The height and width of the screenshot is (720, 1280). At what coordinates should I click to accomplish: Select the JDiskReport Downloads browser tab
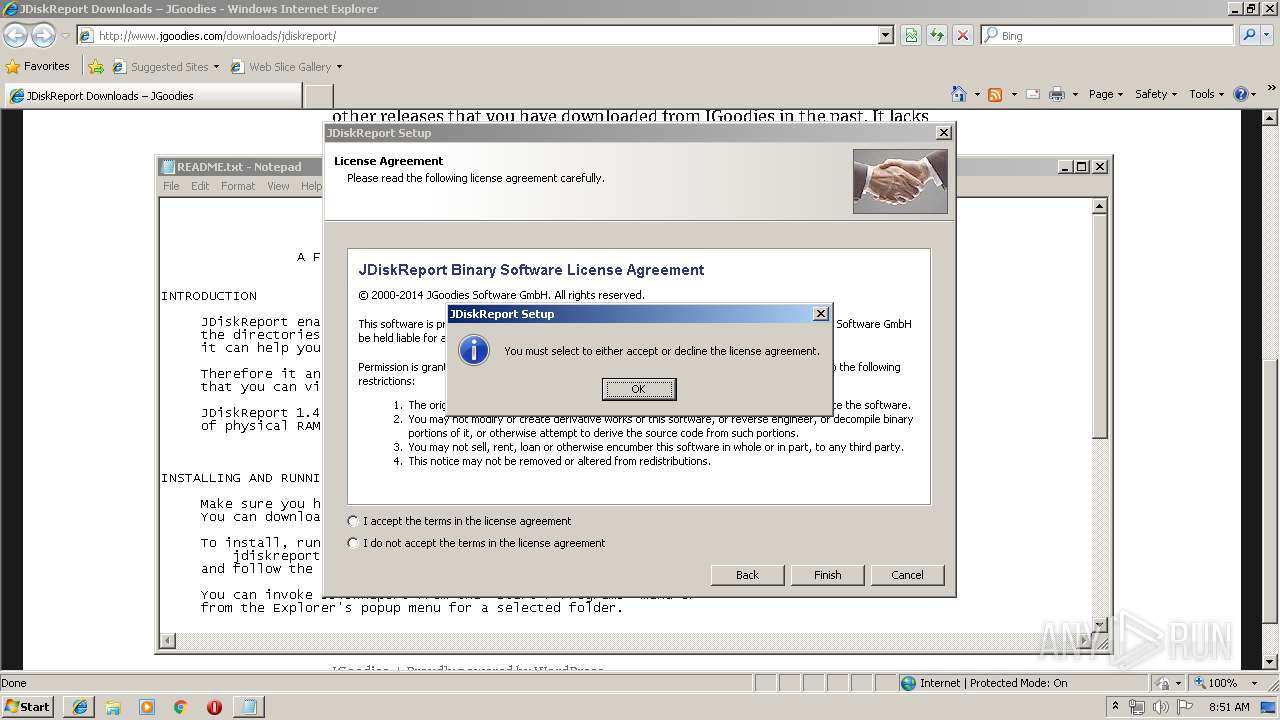click(152, 96)
